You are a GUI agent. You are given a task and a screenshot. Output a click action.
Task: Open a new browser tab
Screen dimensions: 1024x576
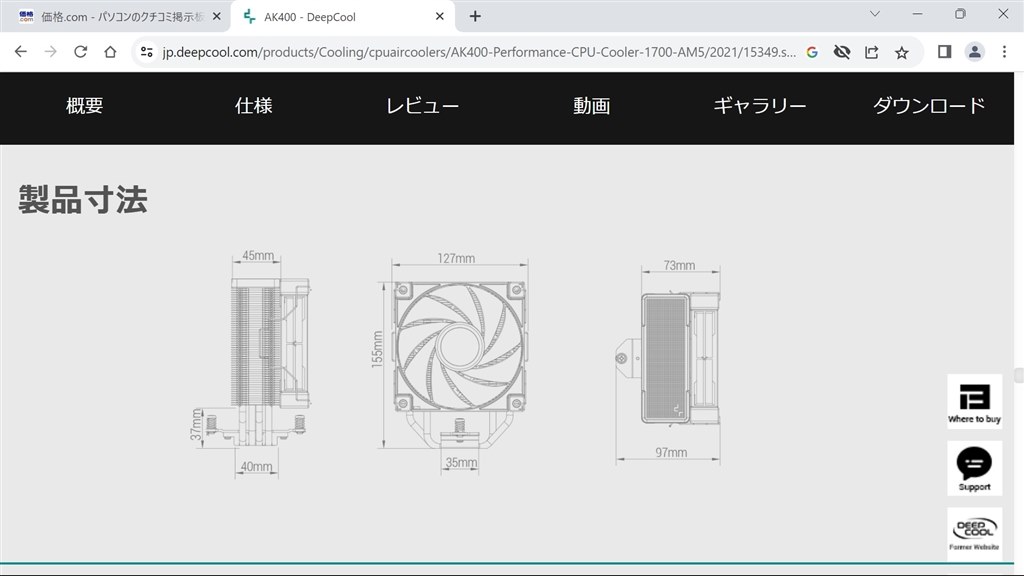(x=475, y=16)
